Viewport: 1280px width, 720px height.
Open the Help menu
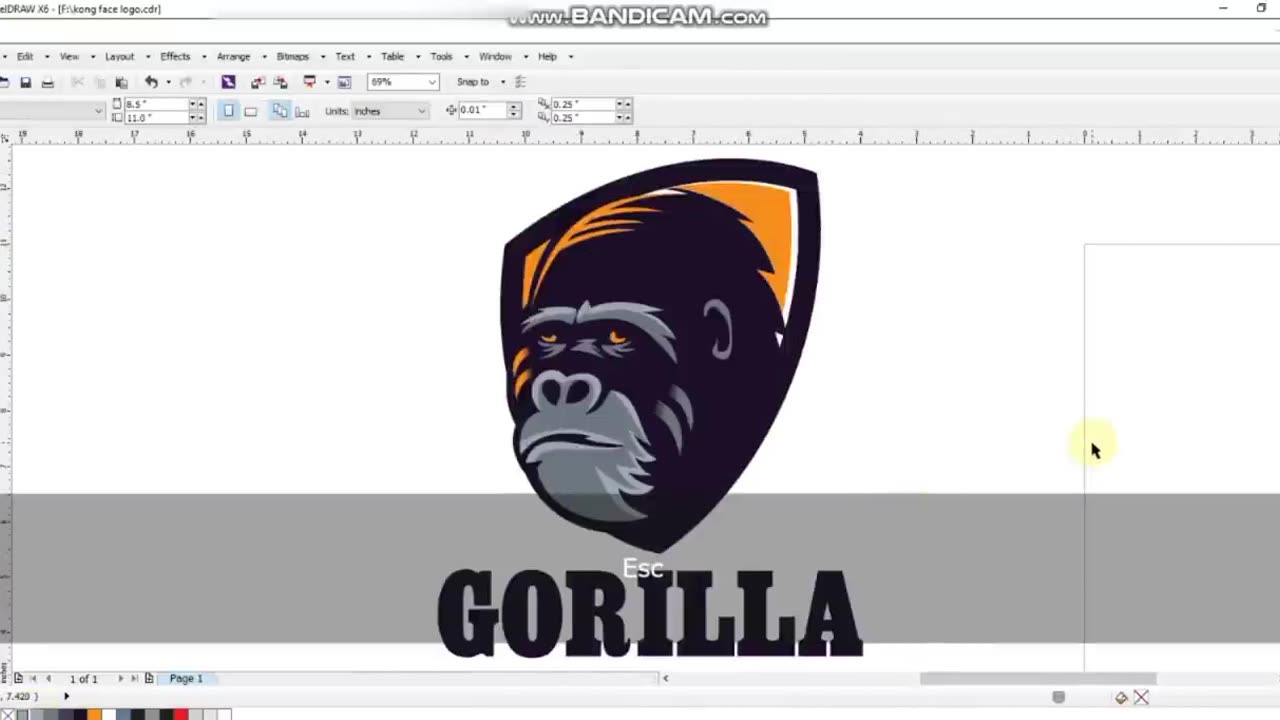pos(547,57)
